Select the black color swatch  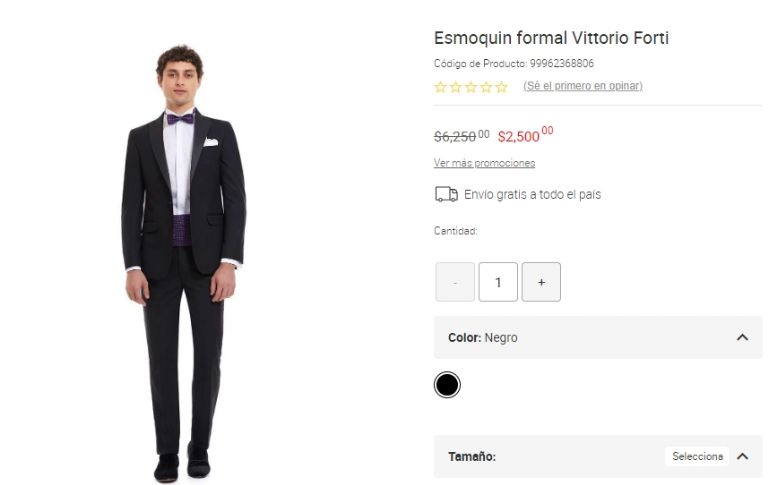[x=447, y=385]
